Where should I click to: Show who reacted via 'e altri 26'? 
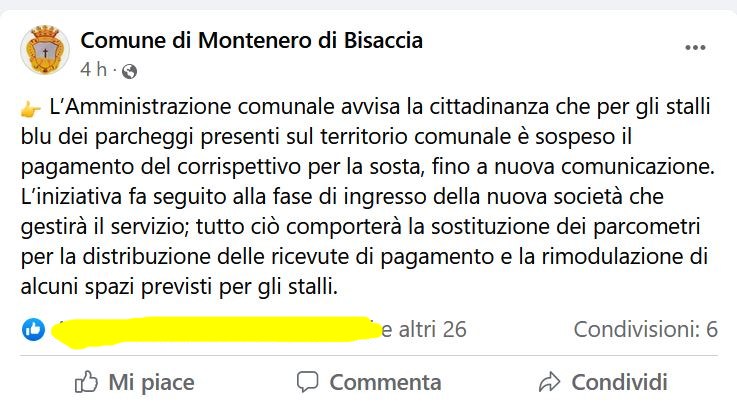(x=424, y=329)
